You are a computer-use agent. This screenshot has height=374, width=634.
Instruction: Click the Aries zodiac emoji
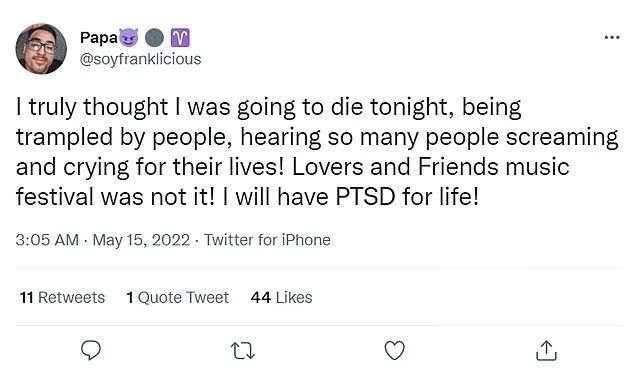pyautogui.click(x=180, y=38)
